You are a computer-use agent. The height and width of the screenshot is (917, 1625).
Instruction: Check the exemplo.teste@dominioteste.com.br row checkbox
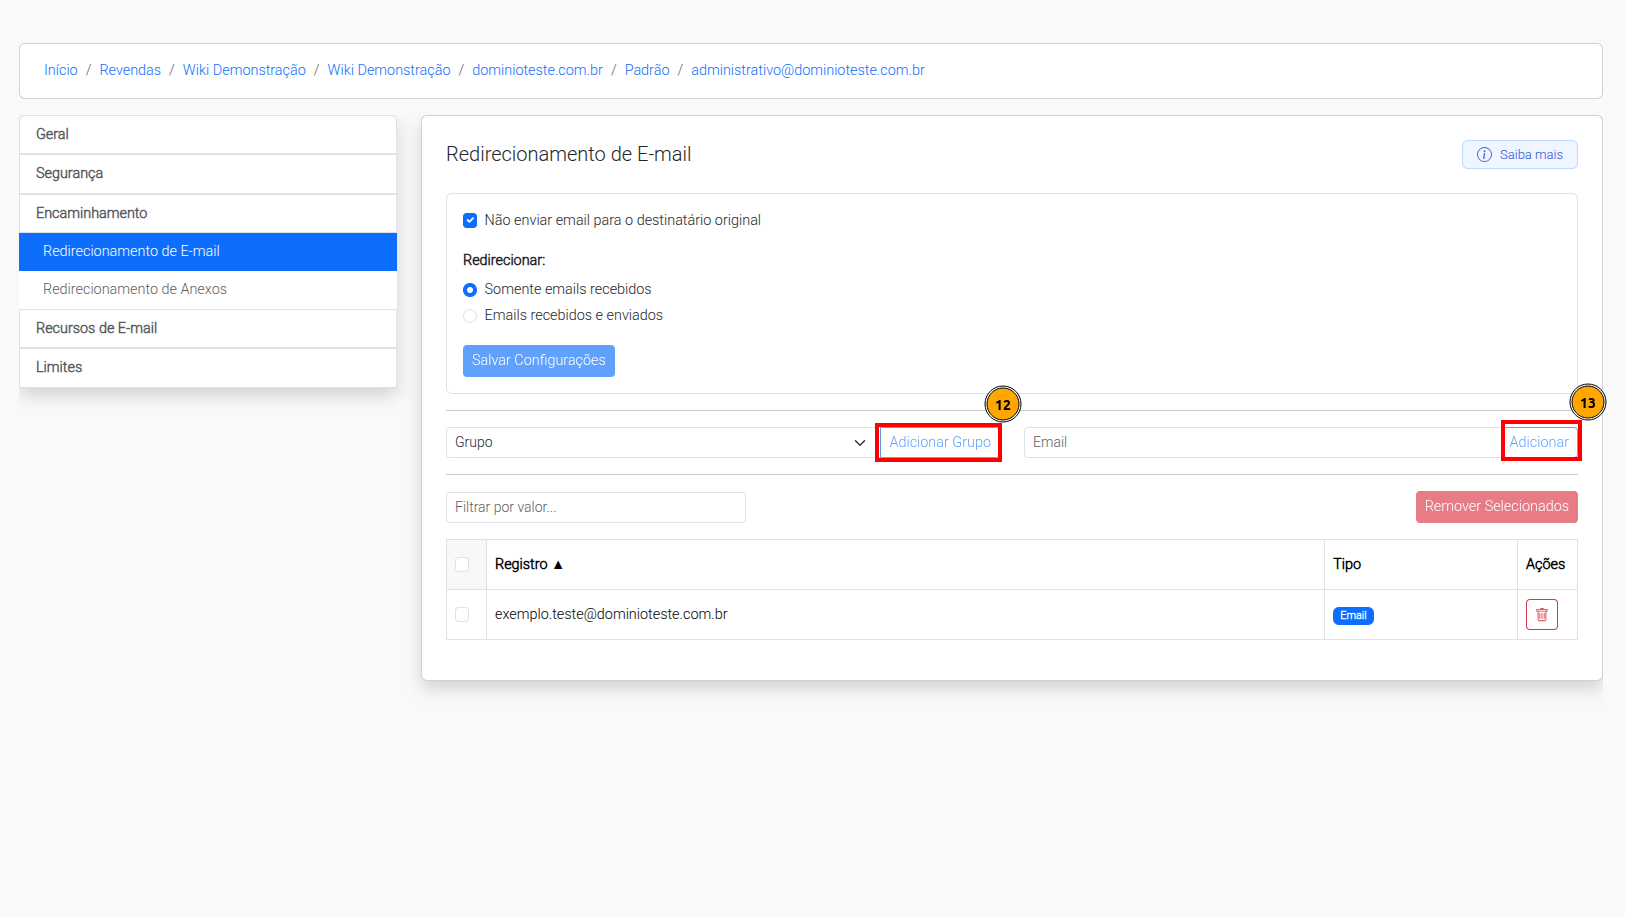[x=462, y=614]
